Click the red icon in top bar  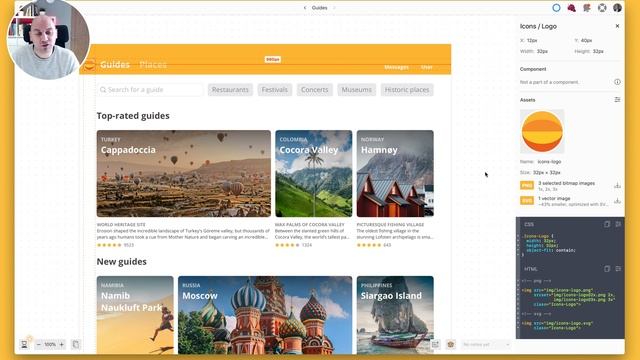point(571,8)
